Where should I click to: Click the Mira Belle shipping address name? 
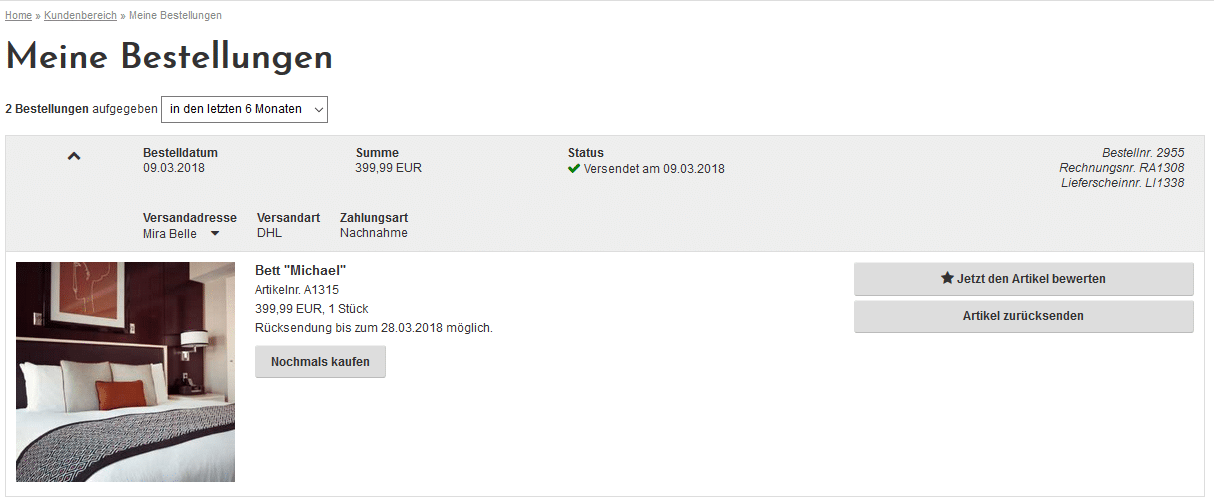click(170, 234)
